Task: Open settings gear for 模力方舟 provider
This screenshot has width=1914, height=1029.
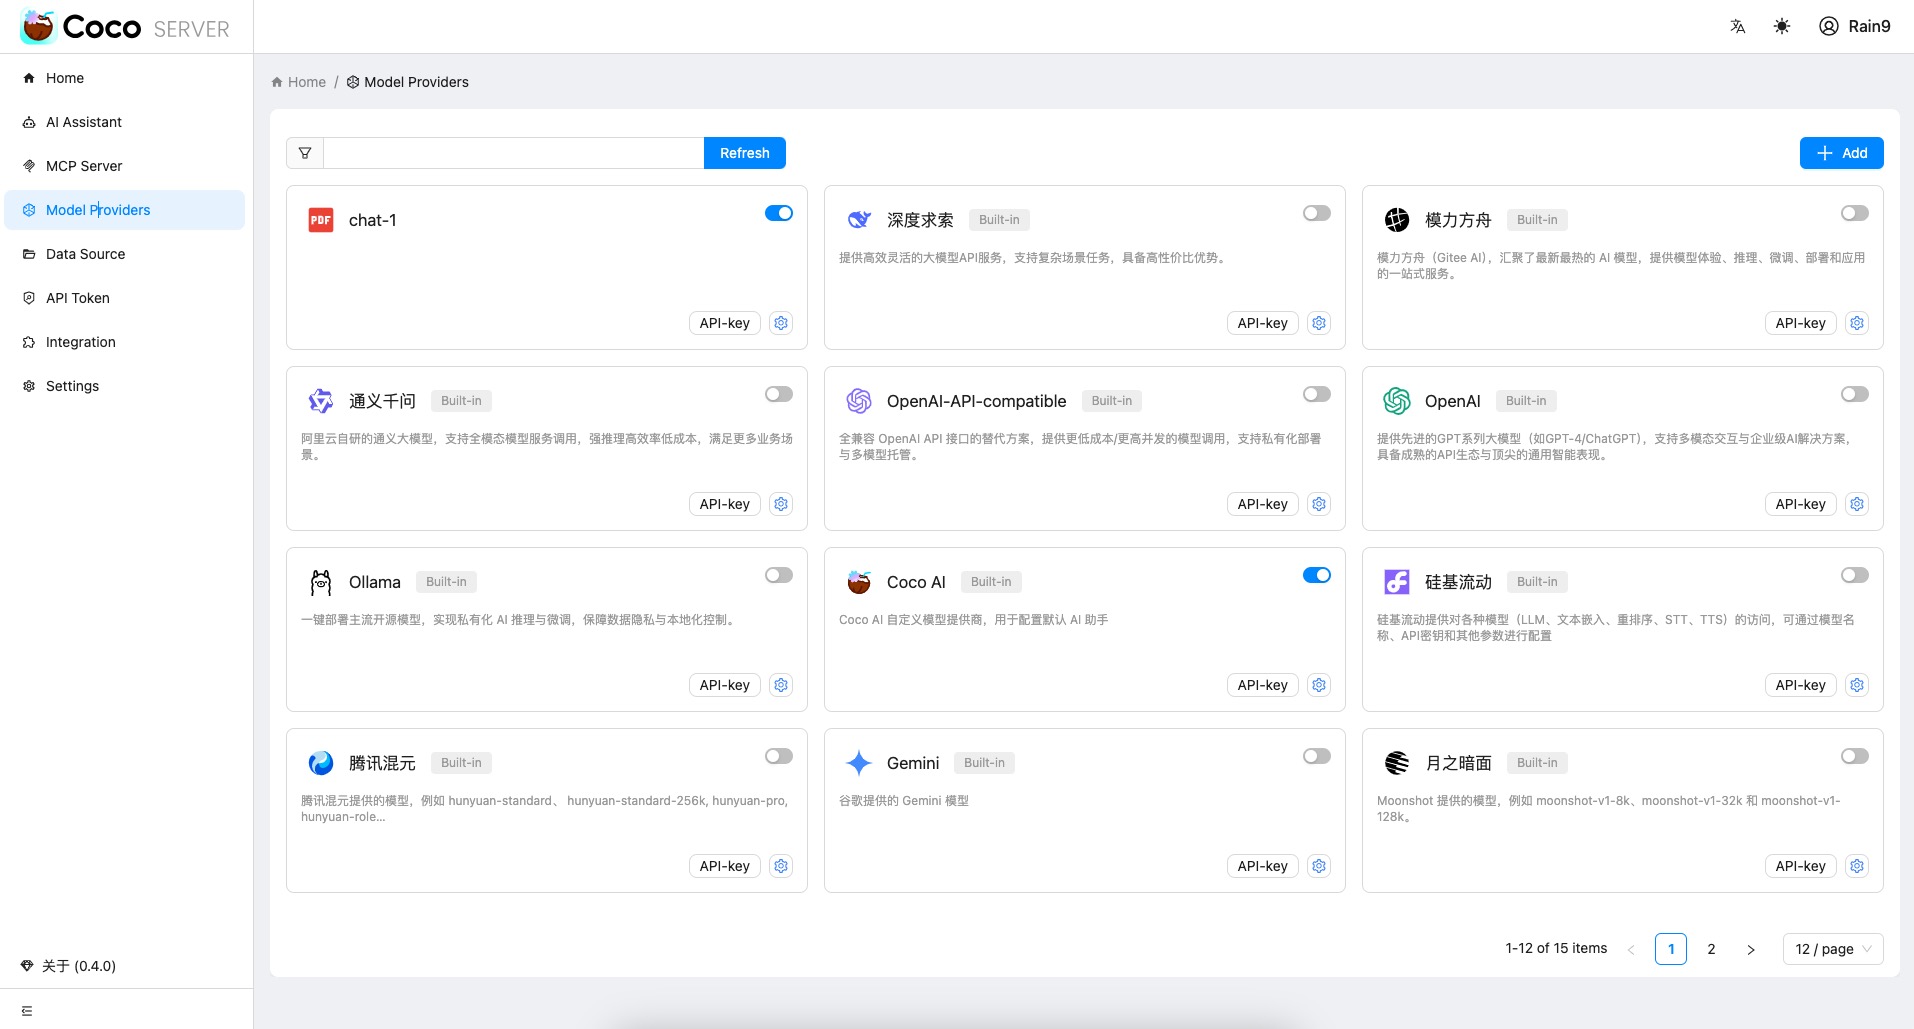Action: click(1857, 323)
